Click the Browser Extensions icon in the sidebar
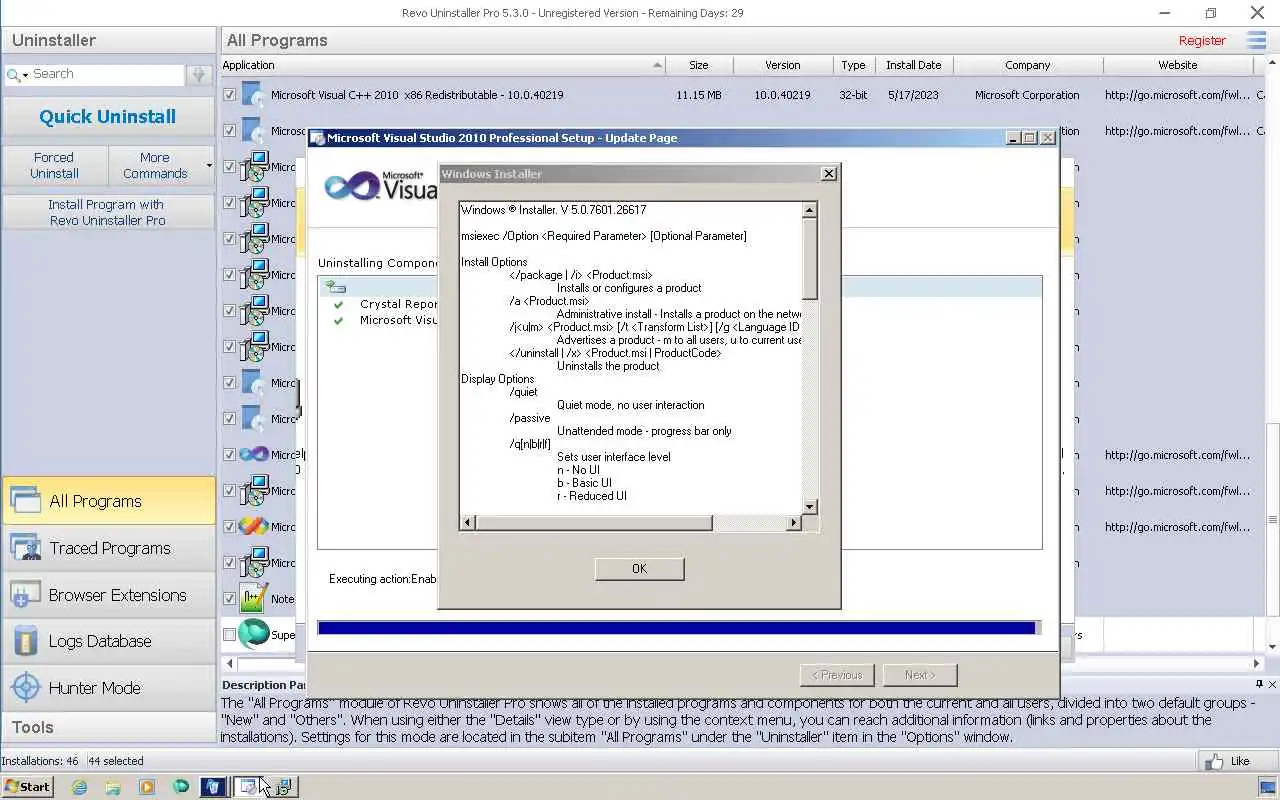This screenshot has height=800, width=1280. [x=25, y=595]
